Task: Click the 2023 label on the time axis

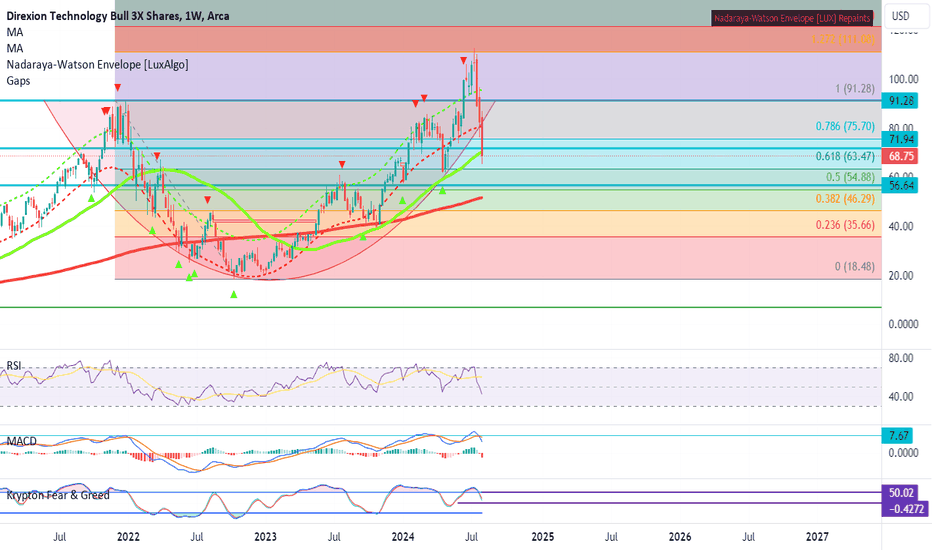Action: (266, 537)
